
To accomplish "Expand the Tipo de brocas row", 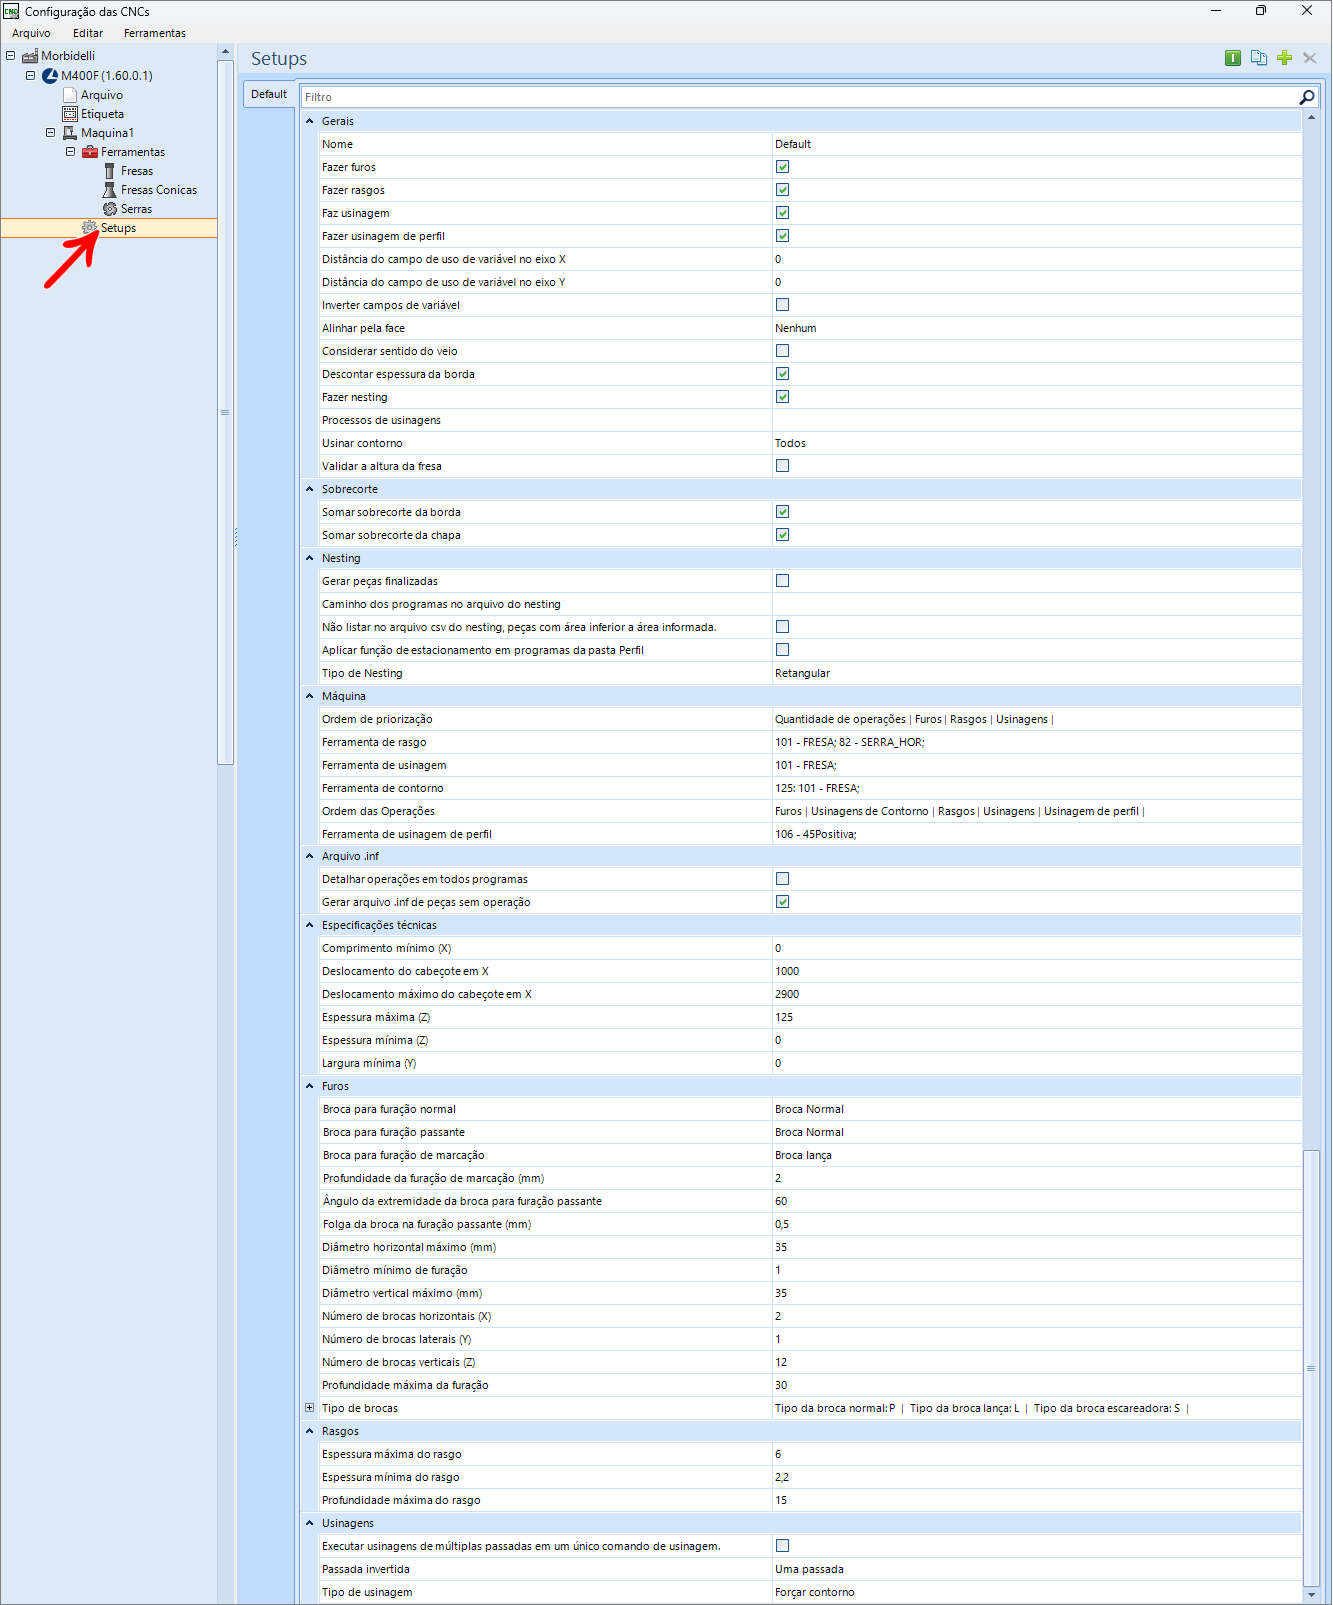I will (310, 1408).
